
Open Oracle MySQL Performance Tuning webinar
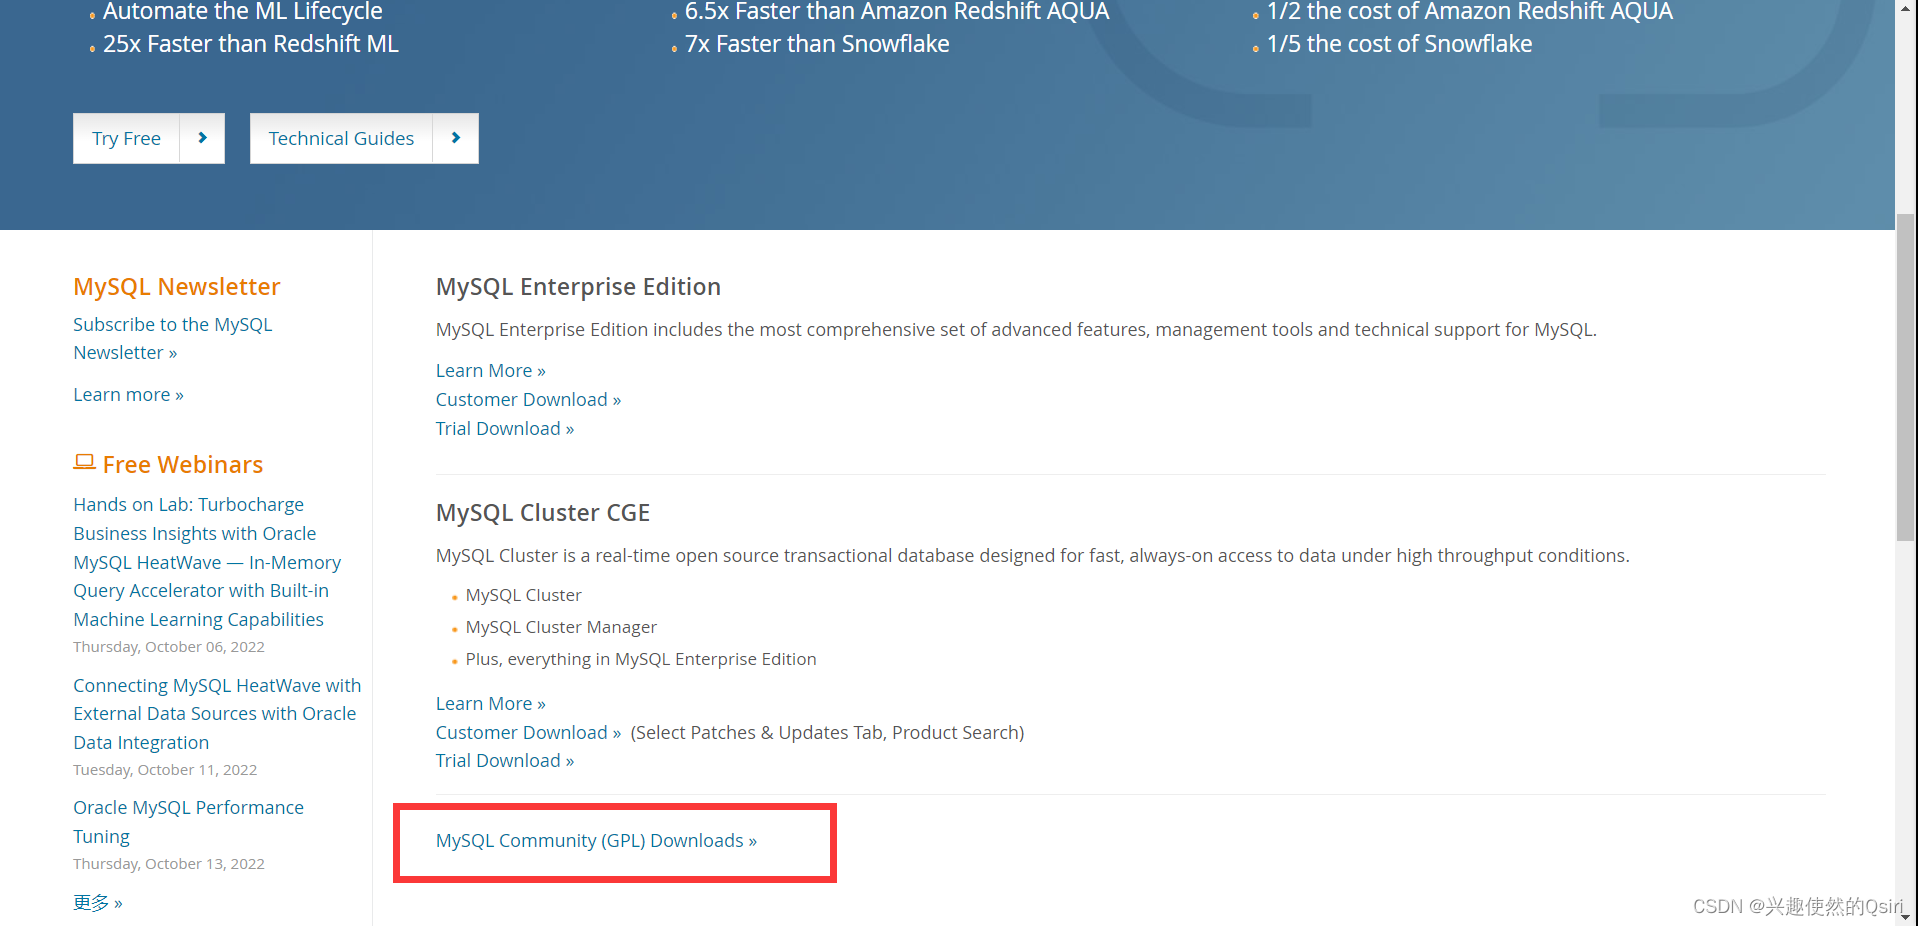tap(188, 821)
